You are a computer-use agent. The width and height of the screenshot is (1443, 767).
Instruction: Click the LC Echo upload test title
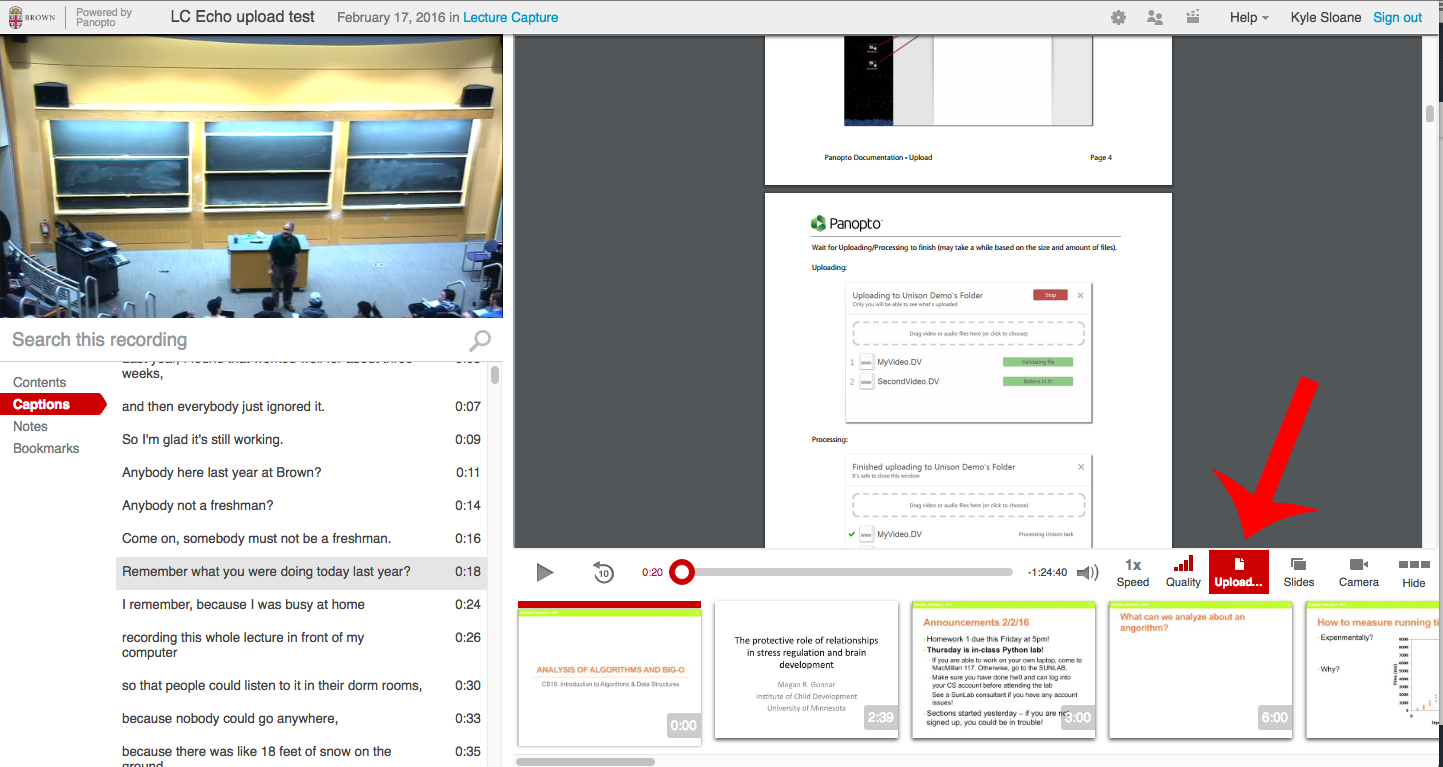click(x=243, y=17)
